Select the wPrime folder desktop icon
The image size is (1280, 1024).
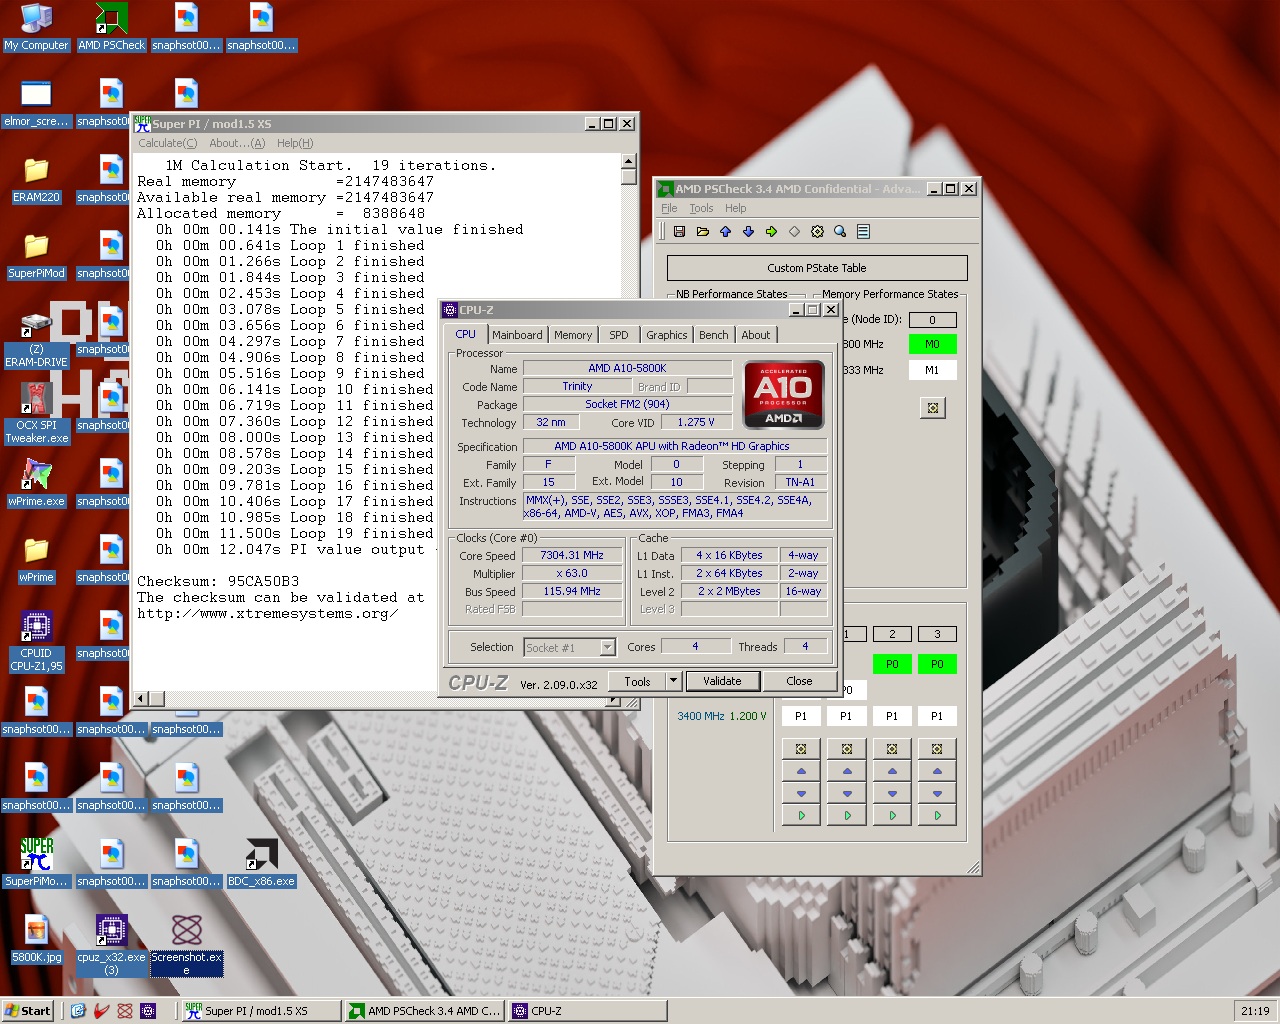pyautogui.click(x=36, y=560)
